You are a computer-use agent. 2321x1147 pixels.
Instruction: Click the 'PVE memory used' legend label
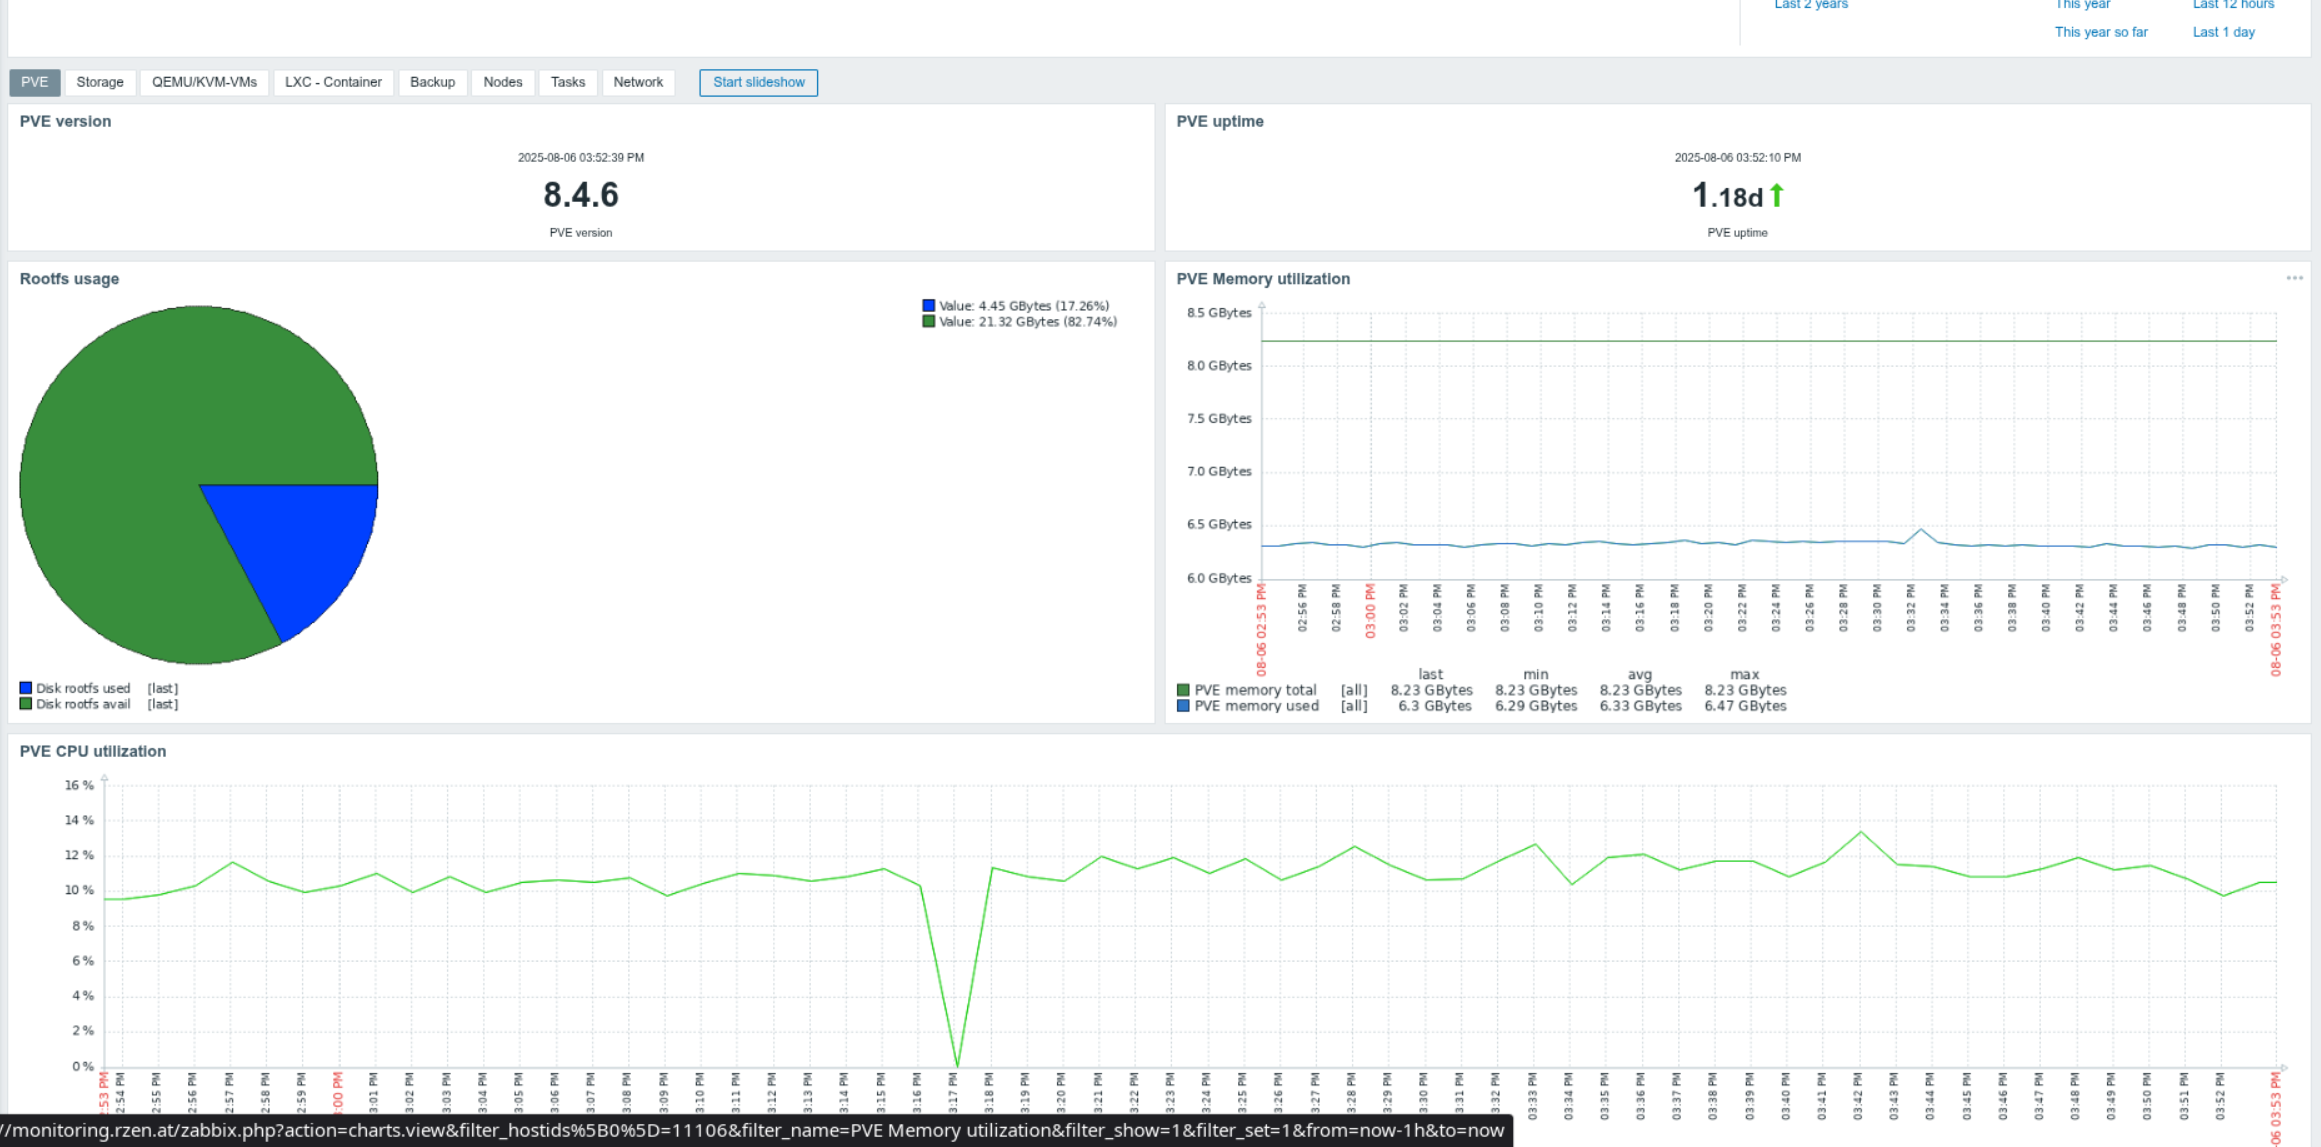pos(1256,706)
